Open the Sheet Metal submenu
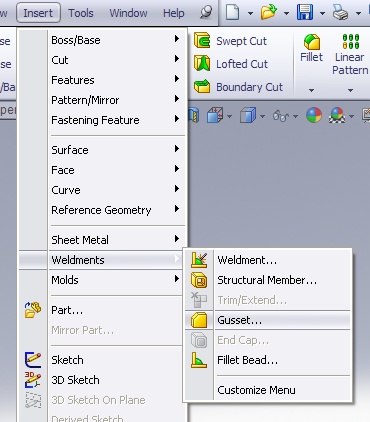 click(x=117, y=240)
